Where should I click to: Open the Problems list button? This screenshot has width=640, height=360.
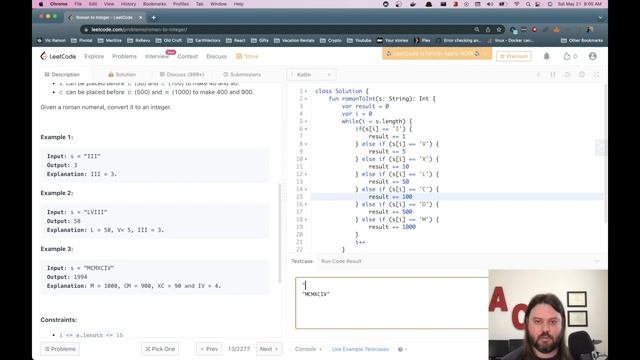pyautogui.click(x=60, y=349)
